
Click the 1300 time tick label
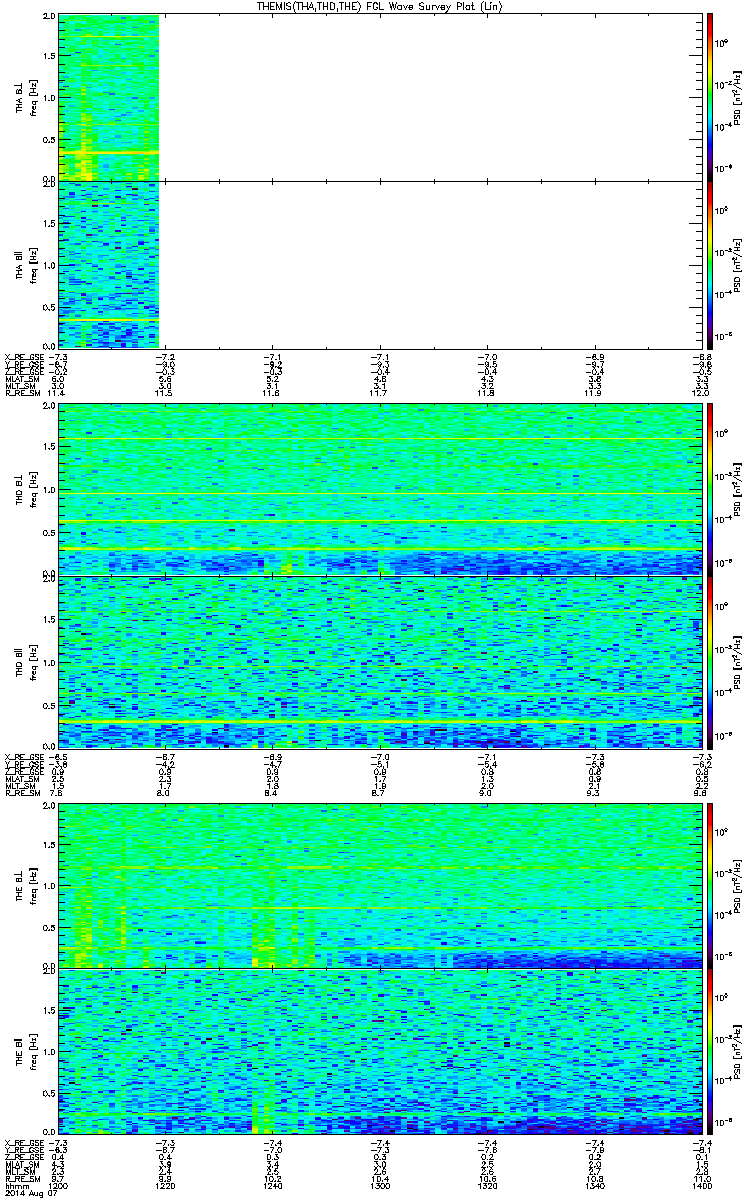point(379,1186)
